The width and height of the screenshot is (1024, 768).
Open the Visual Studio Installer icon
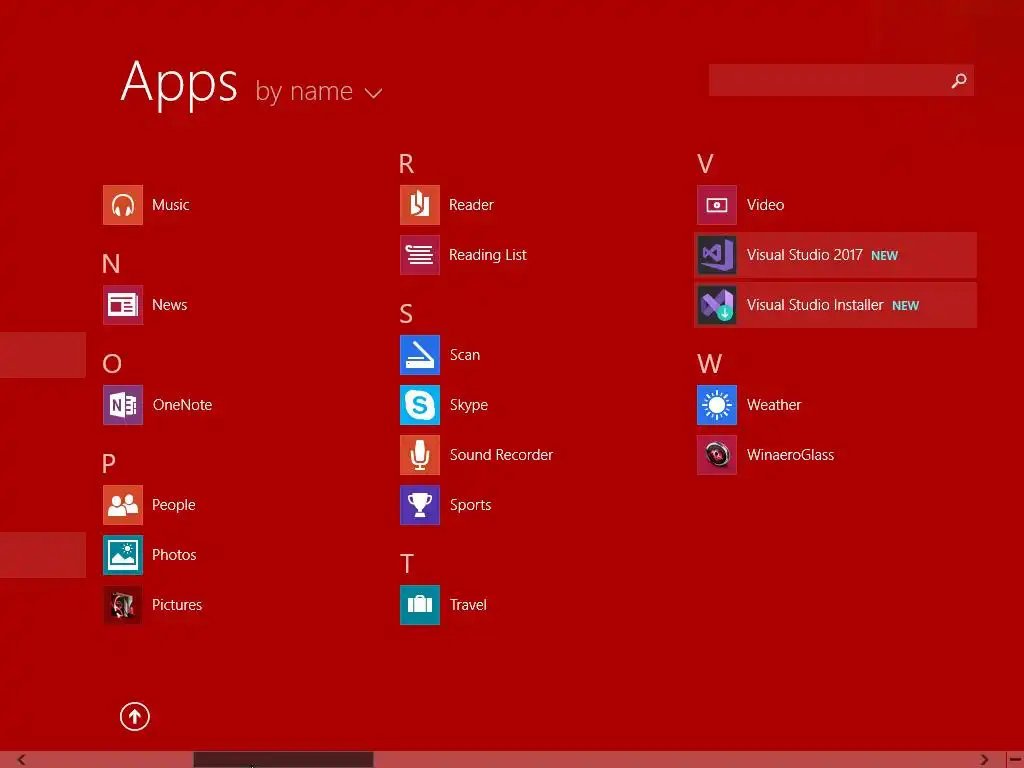tap(717, 305)
